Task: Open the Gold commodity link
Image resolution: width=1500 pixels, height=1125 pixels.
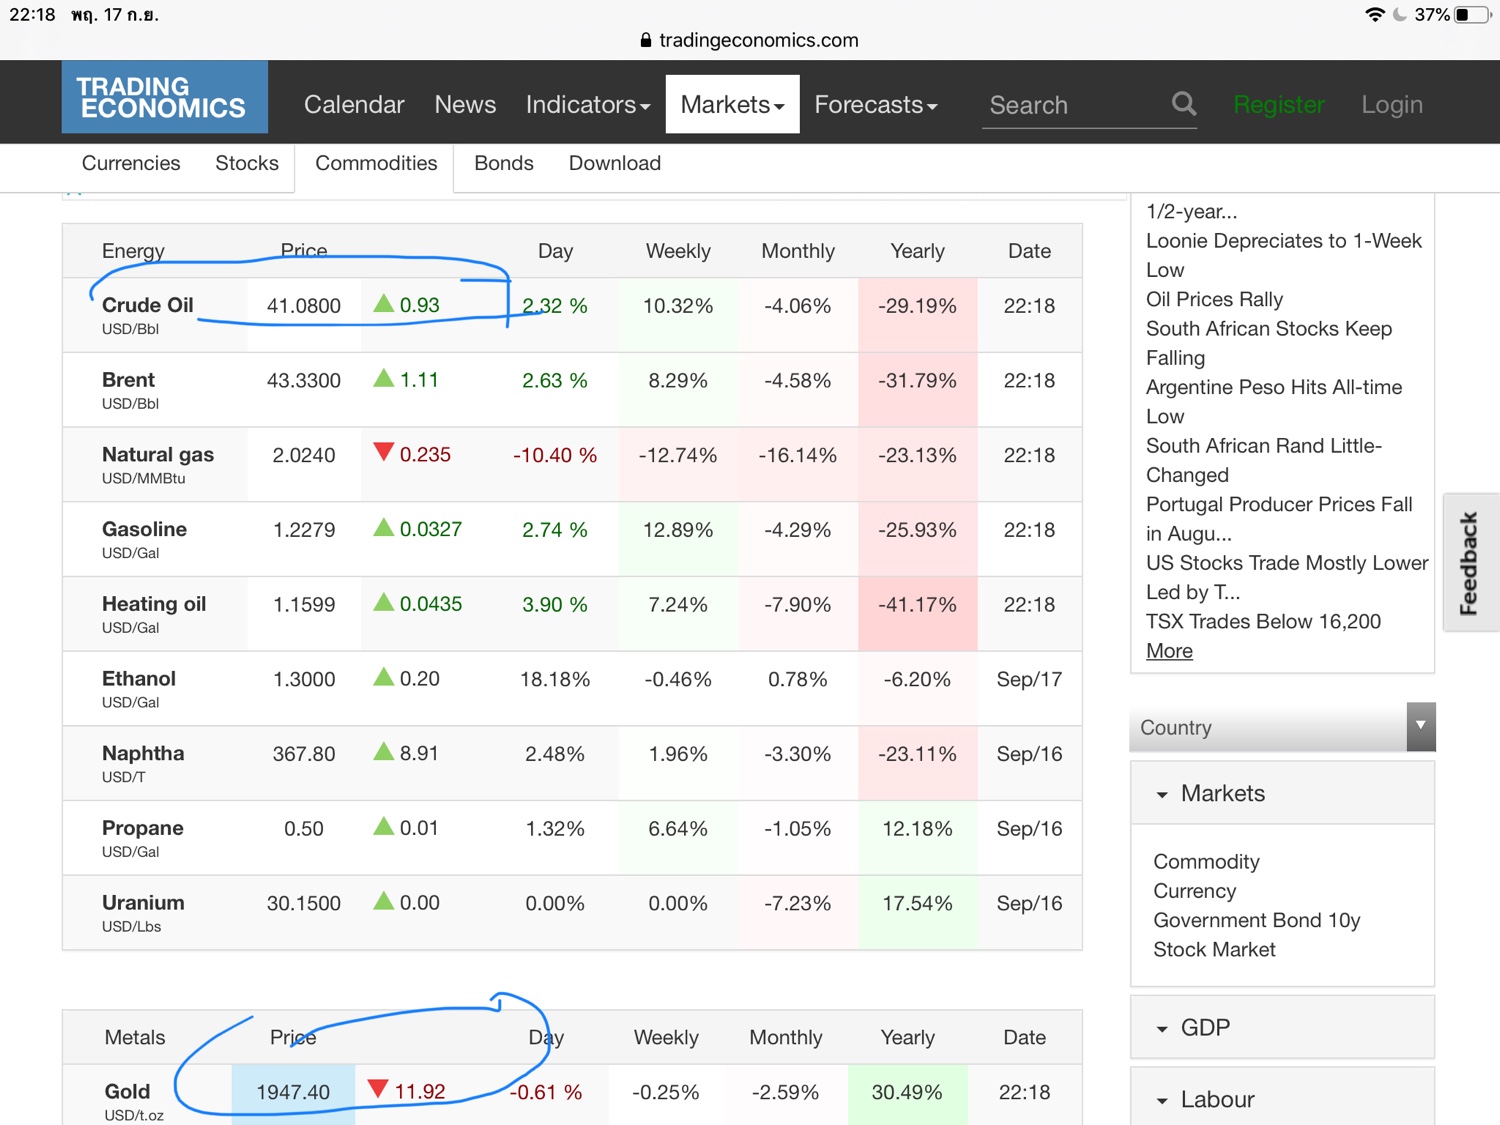Action: click(127, 1091)
